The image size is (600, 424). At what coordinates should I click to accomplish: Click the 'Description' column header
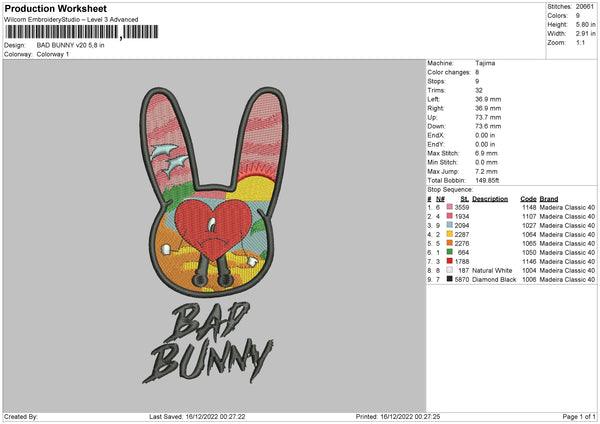(x=490, y=199)
